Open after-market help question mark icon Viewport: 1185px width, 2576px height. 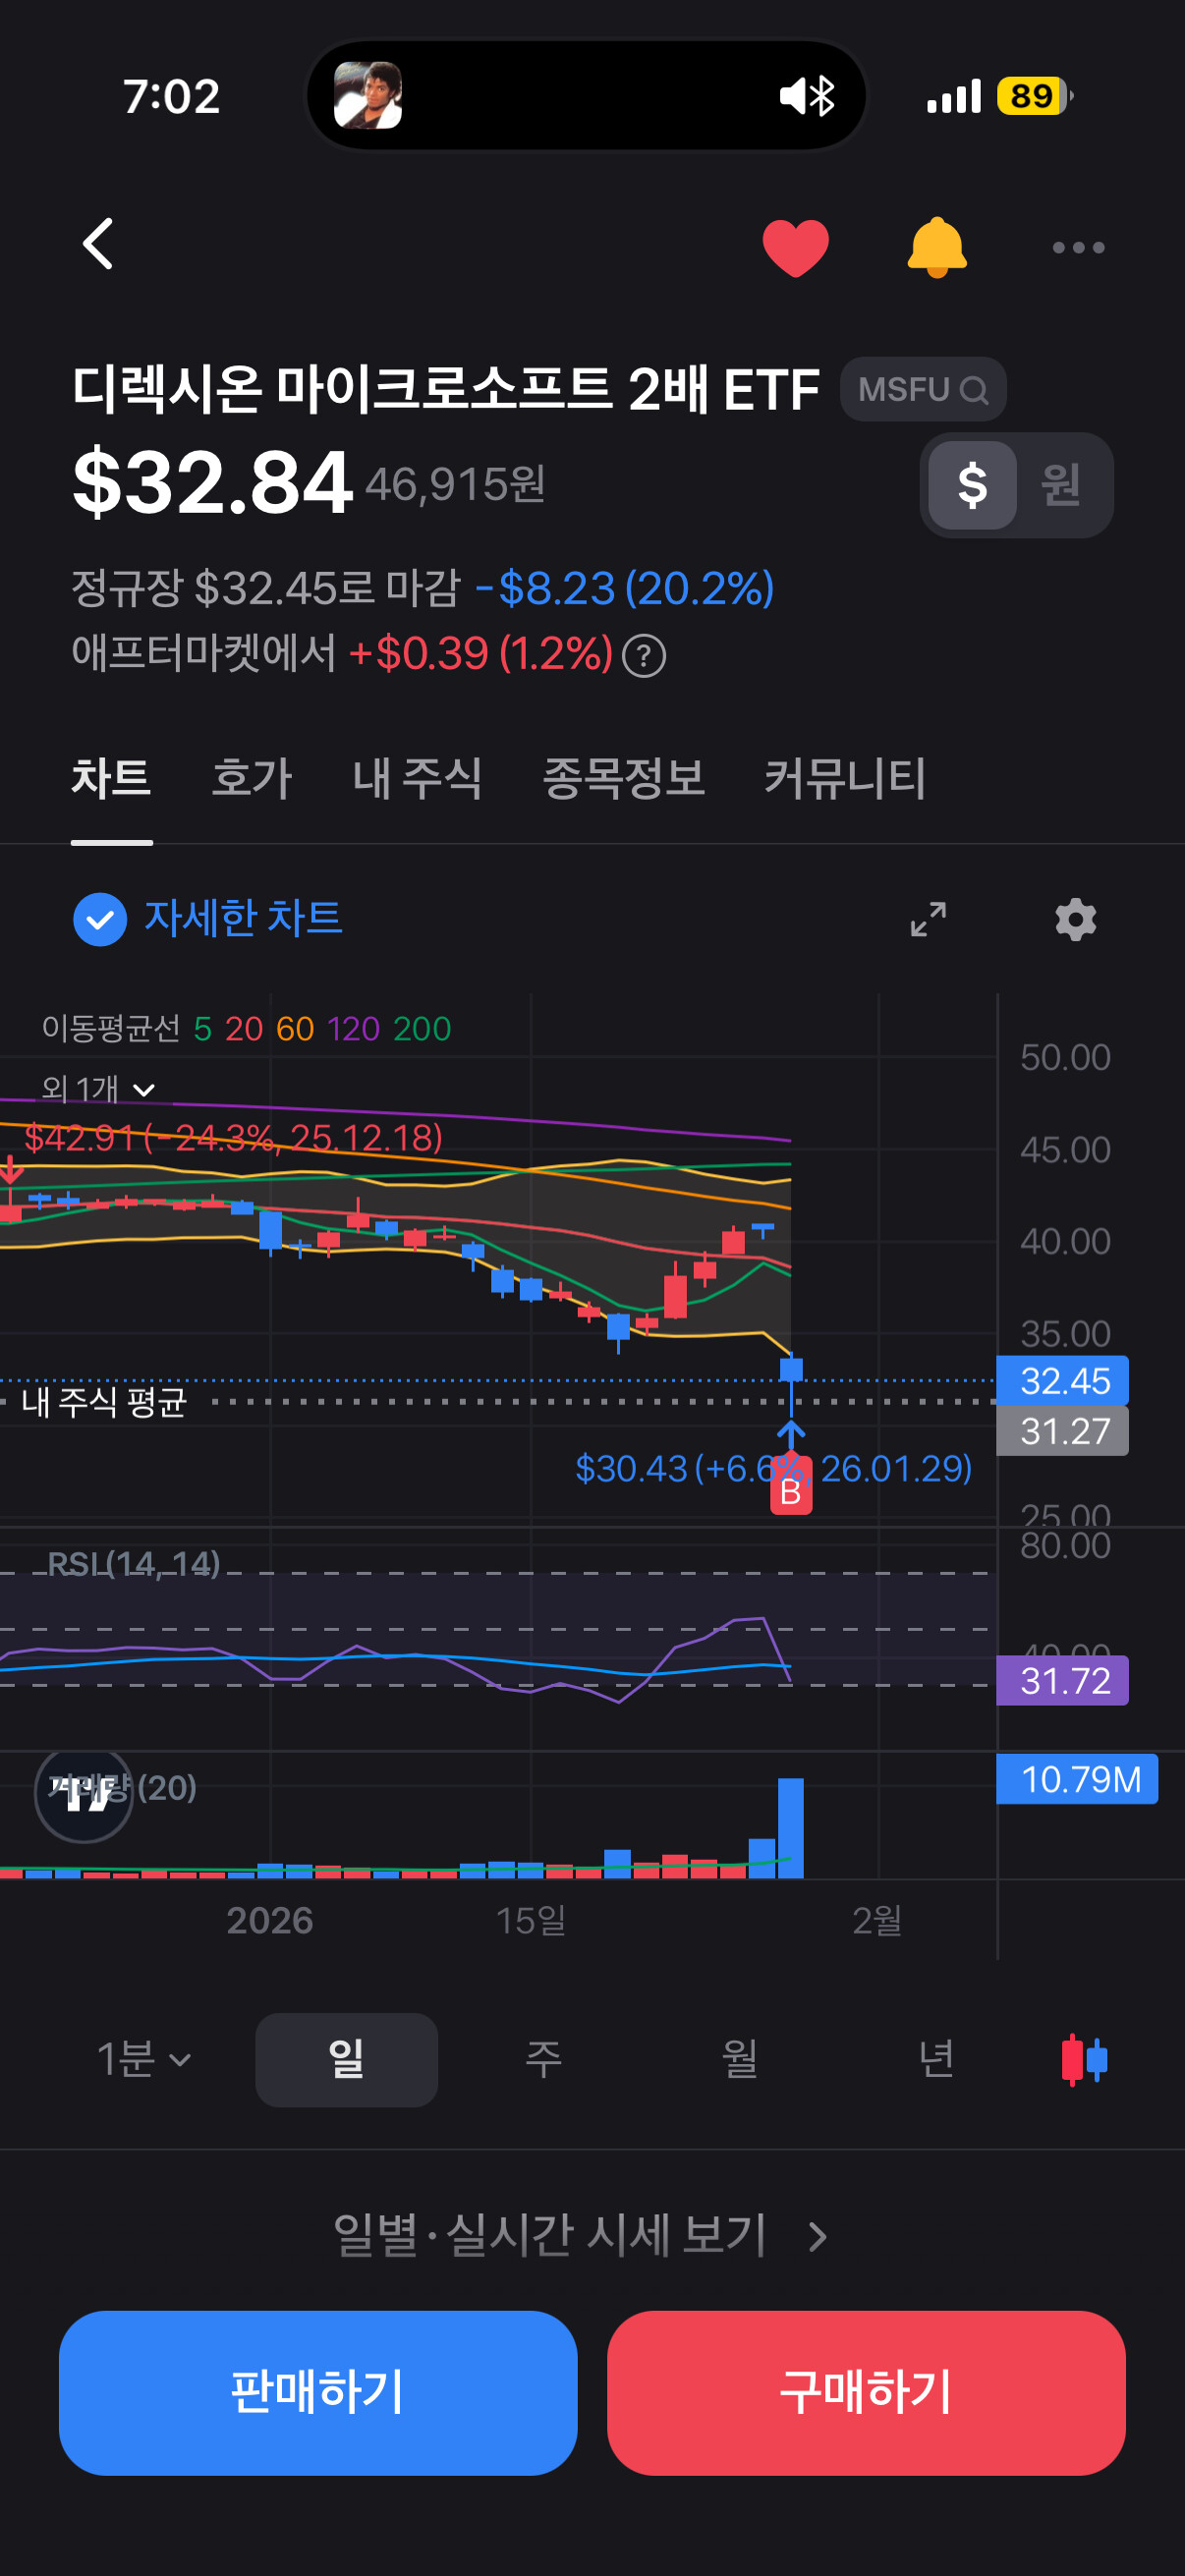(x=643, y=656)
